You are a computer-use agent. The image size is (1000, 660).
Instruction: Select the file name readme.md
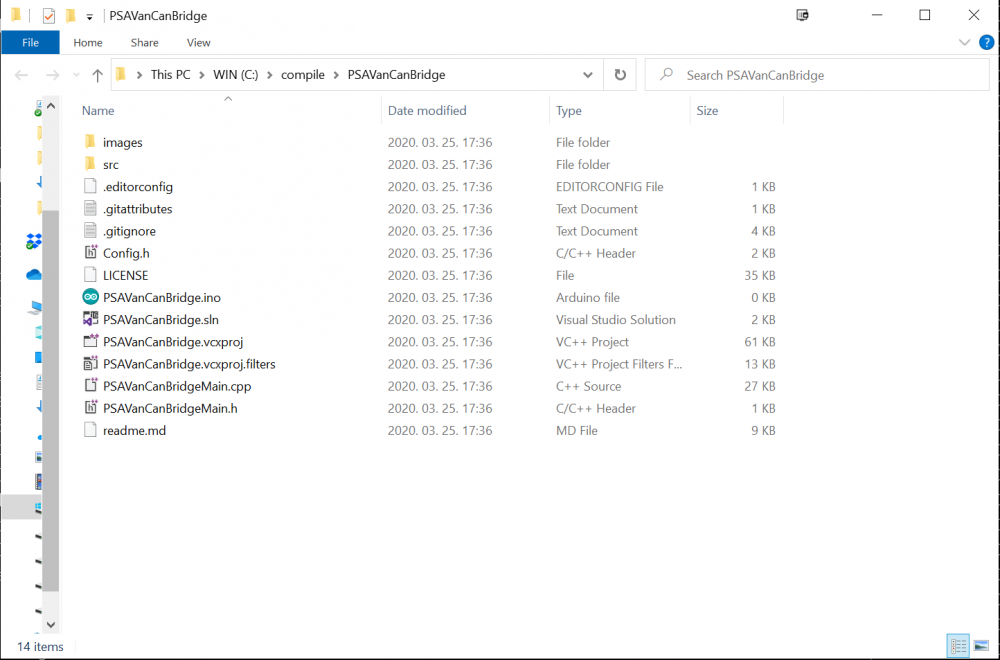[x=135, y=430]
